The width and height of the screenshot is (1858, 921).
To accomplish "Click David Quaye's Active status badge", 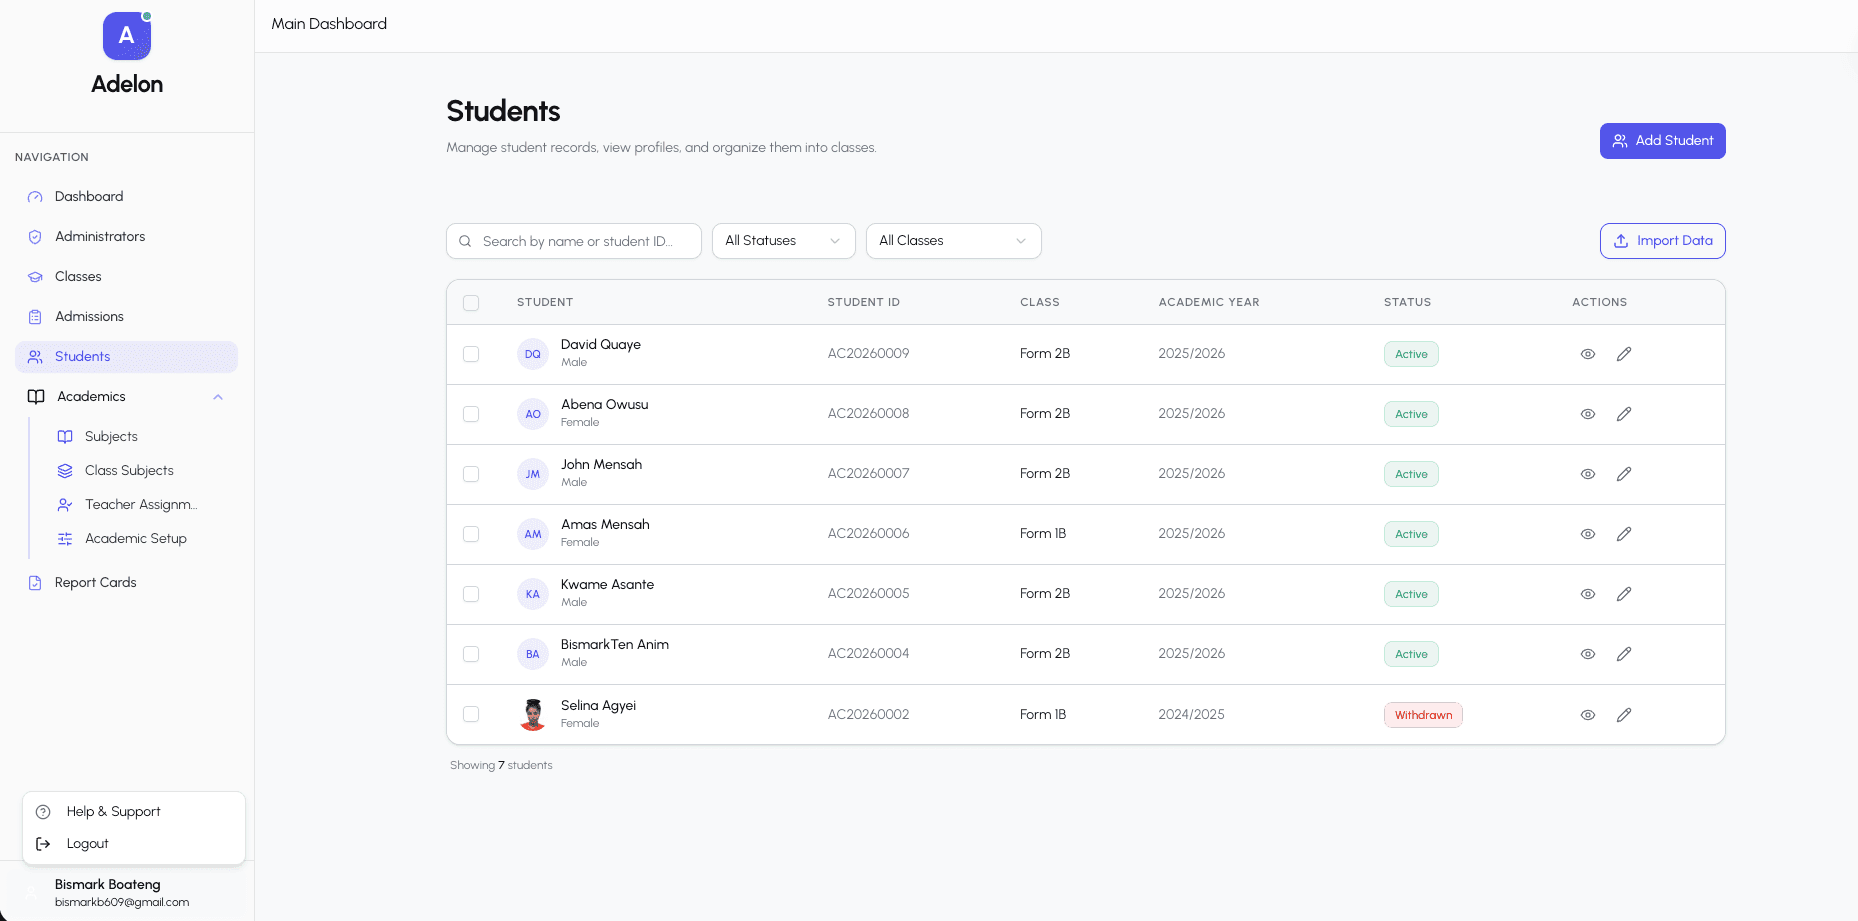I will click(x=1411, y=354).
